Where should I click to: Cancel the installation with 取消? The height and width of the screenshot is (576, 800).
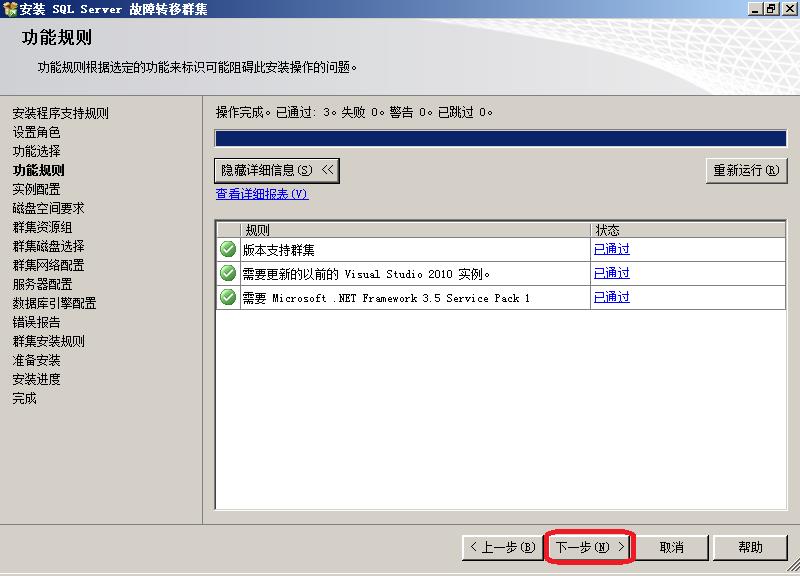671,547
